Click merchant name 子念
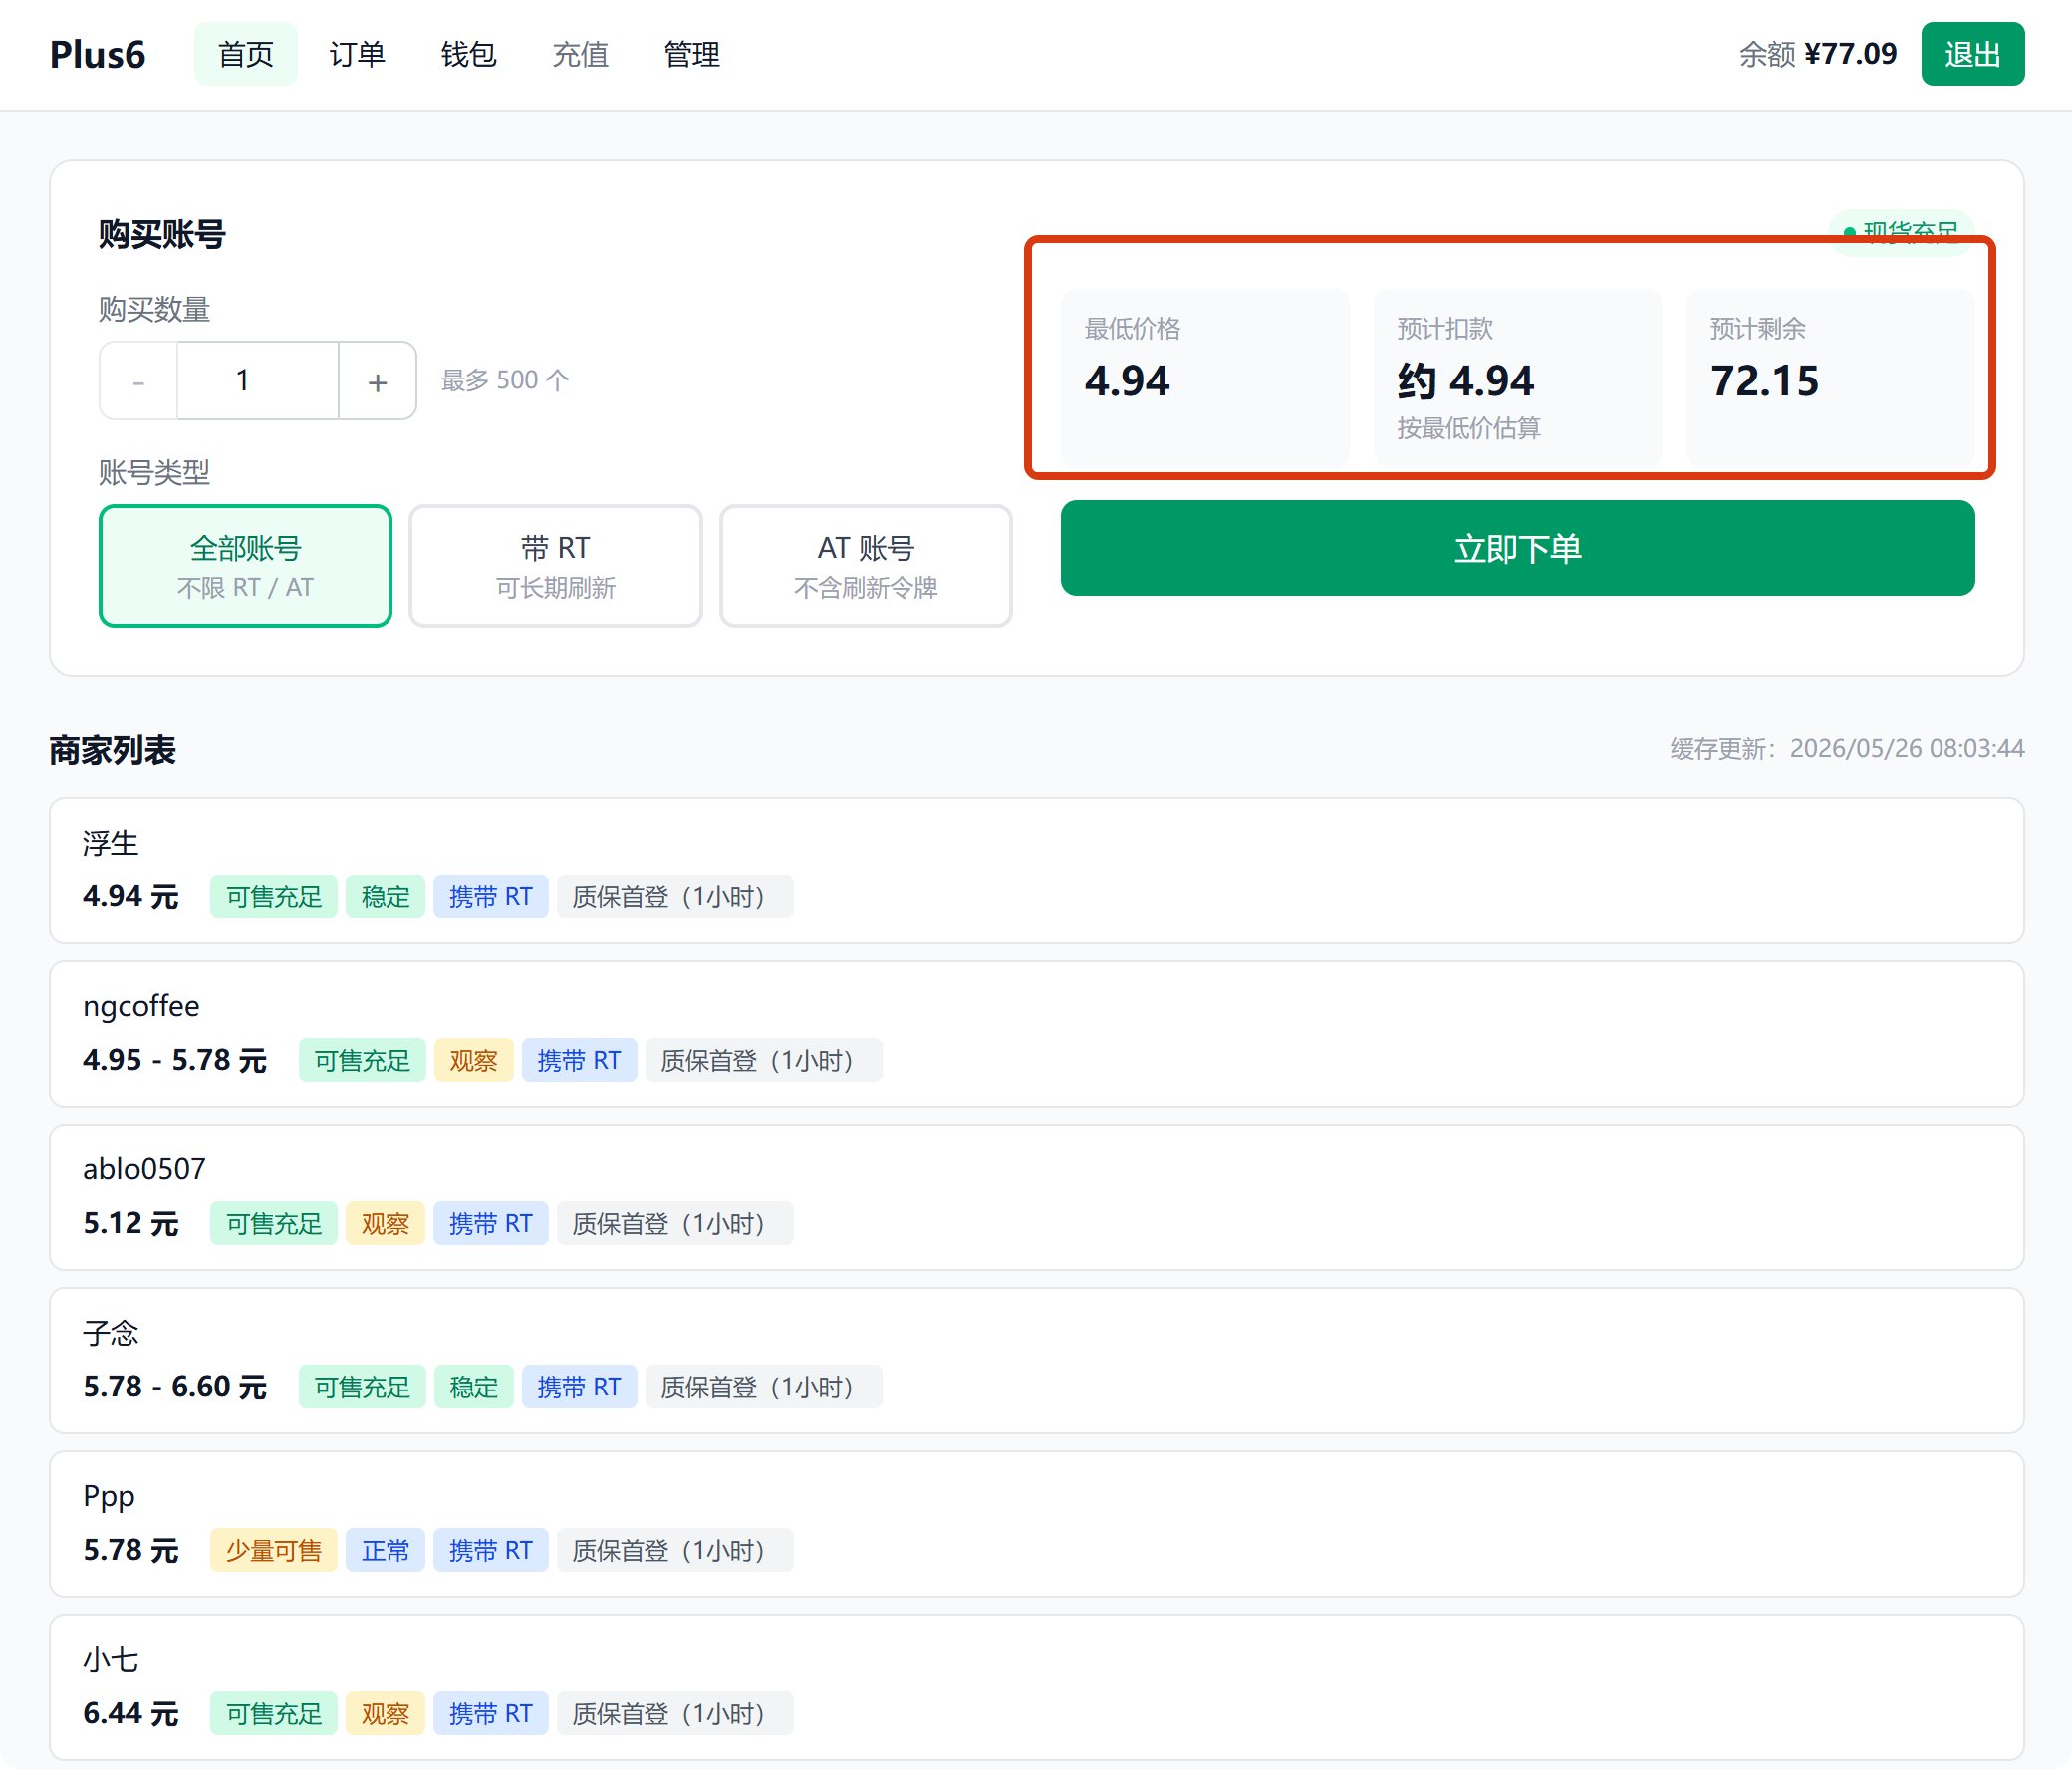This screenshot has height=1769, width=2072. pos(111,1333)
